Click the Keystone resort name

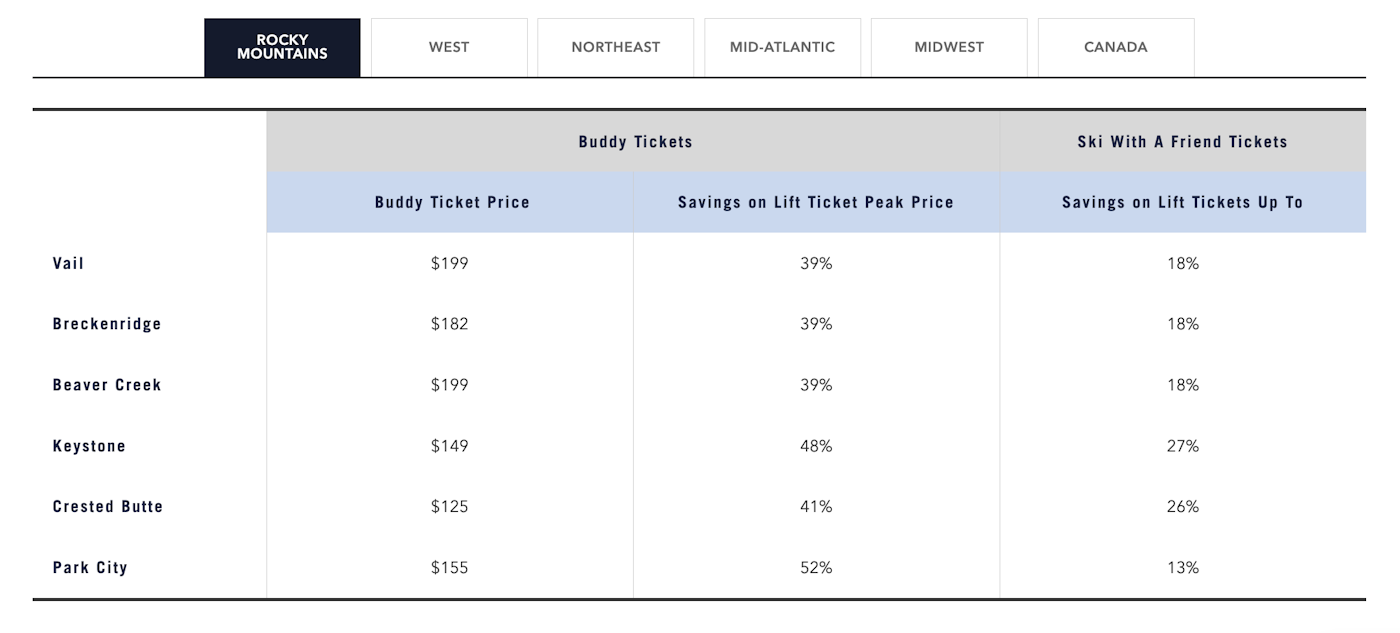click(x=89, y=446)
